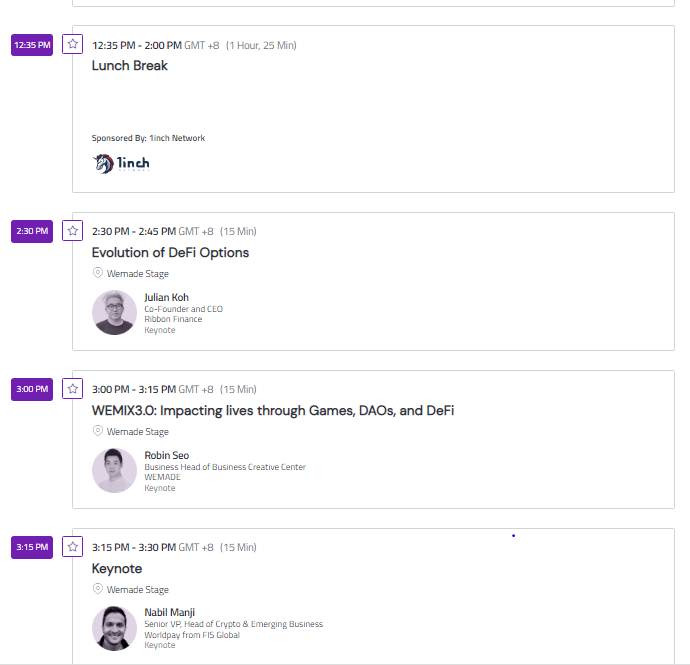Select Wemade Stage under WEMIX3.0 session

pos(138,432)
